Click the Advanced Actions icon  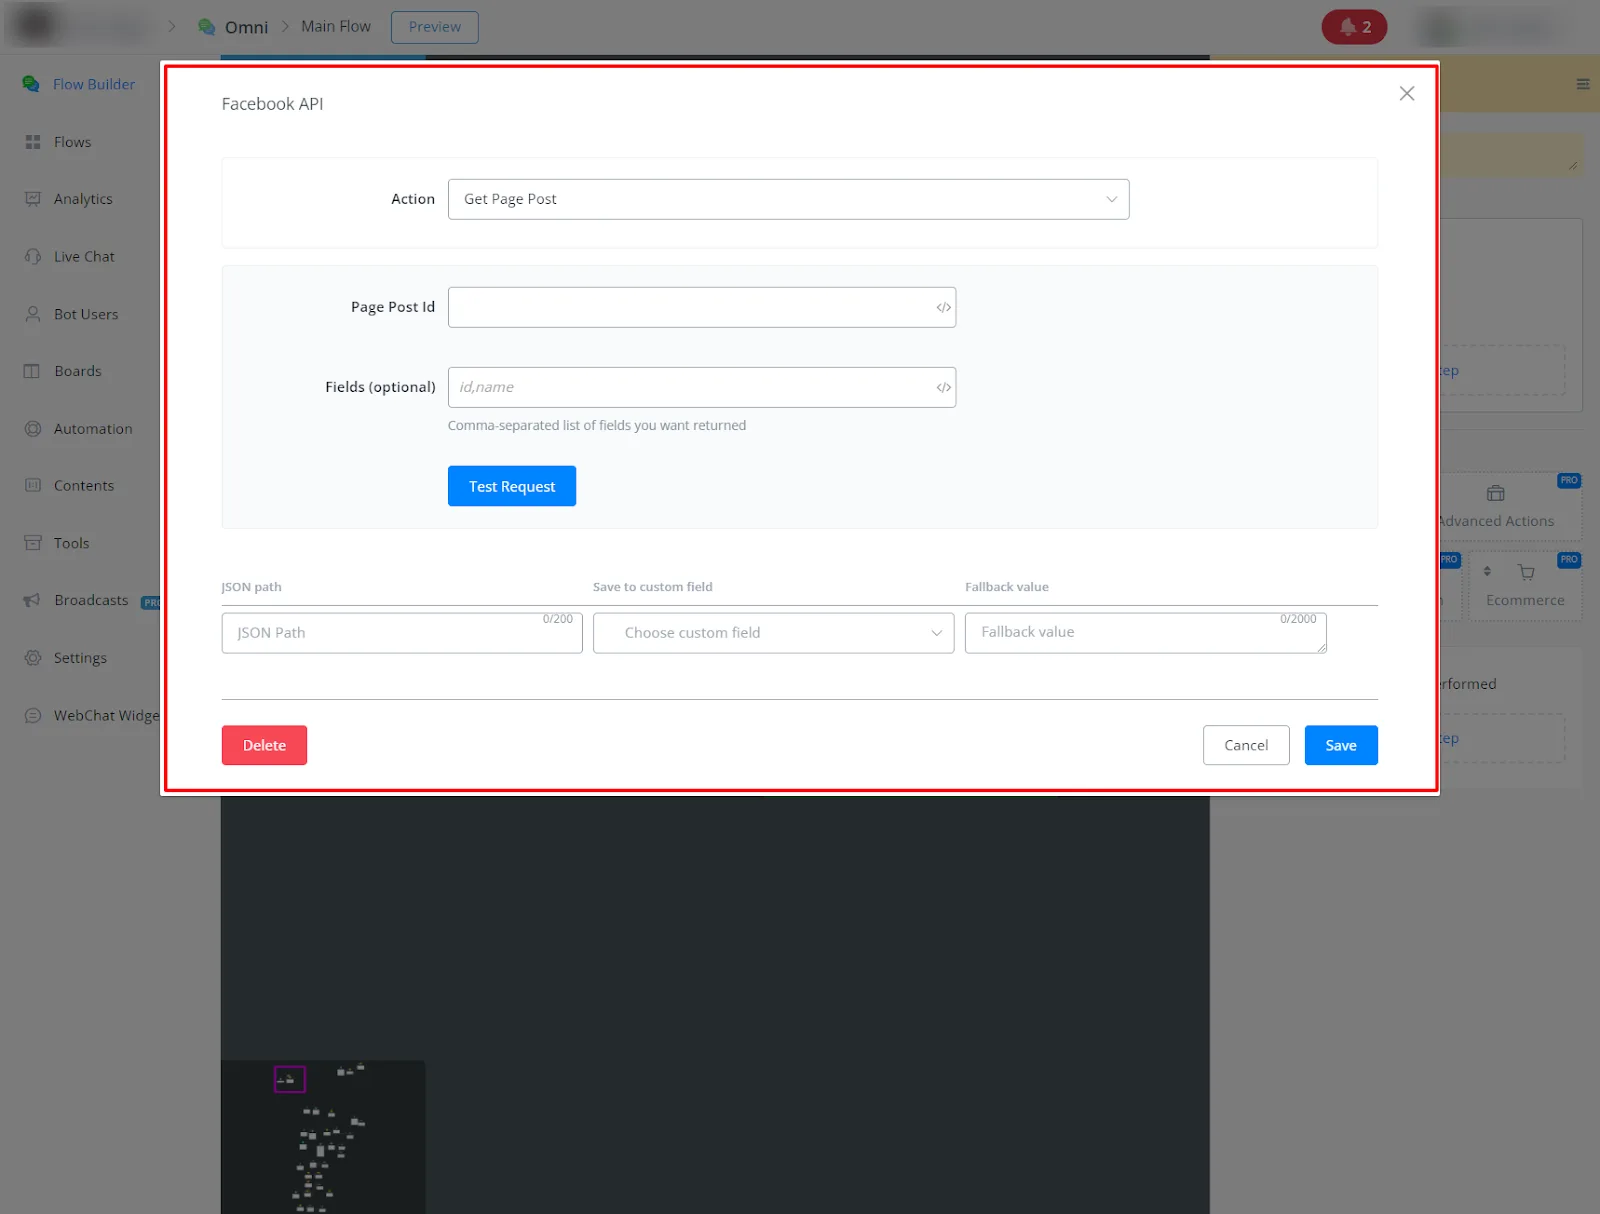click(1496, 493)
